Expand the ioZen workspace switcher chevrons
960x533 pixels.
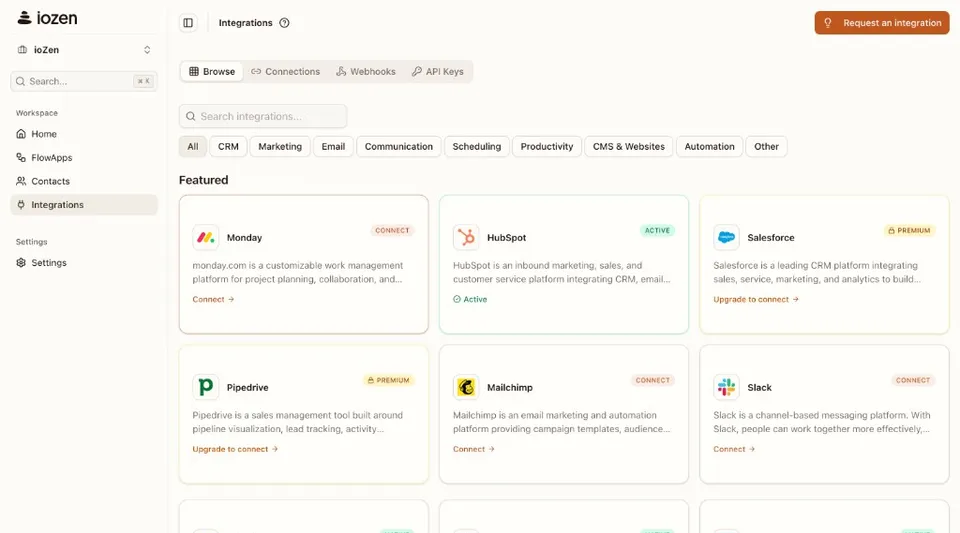tap(147, 50)
